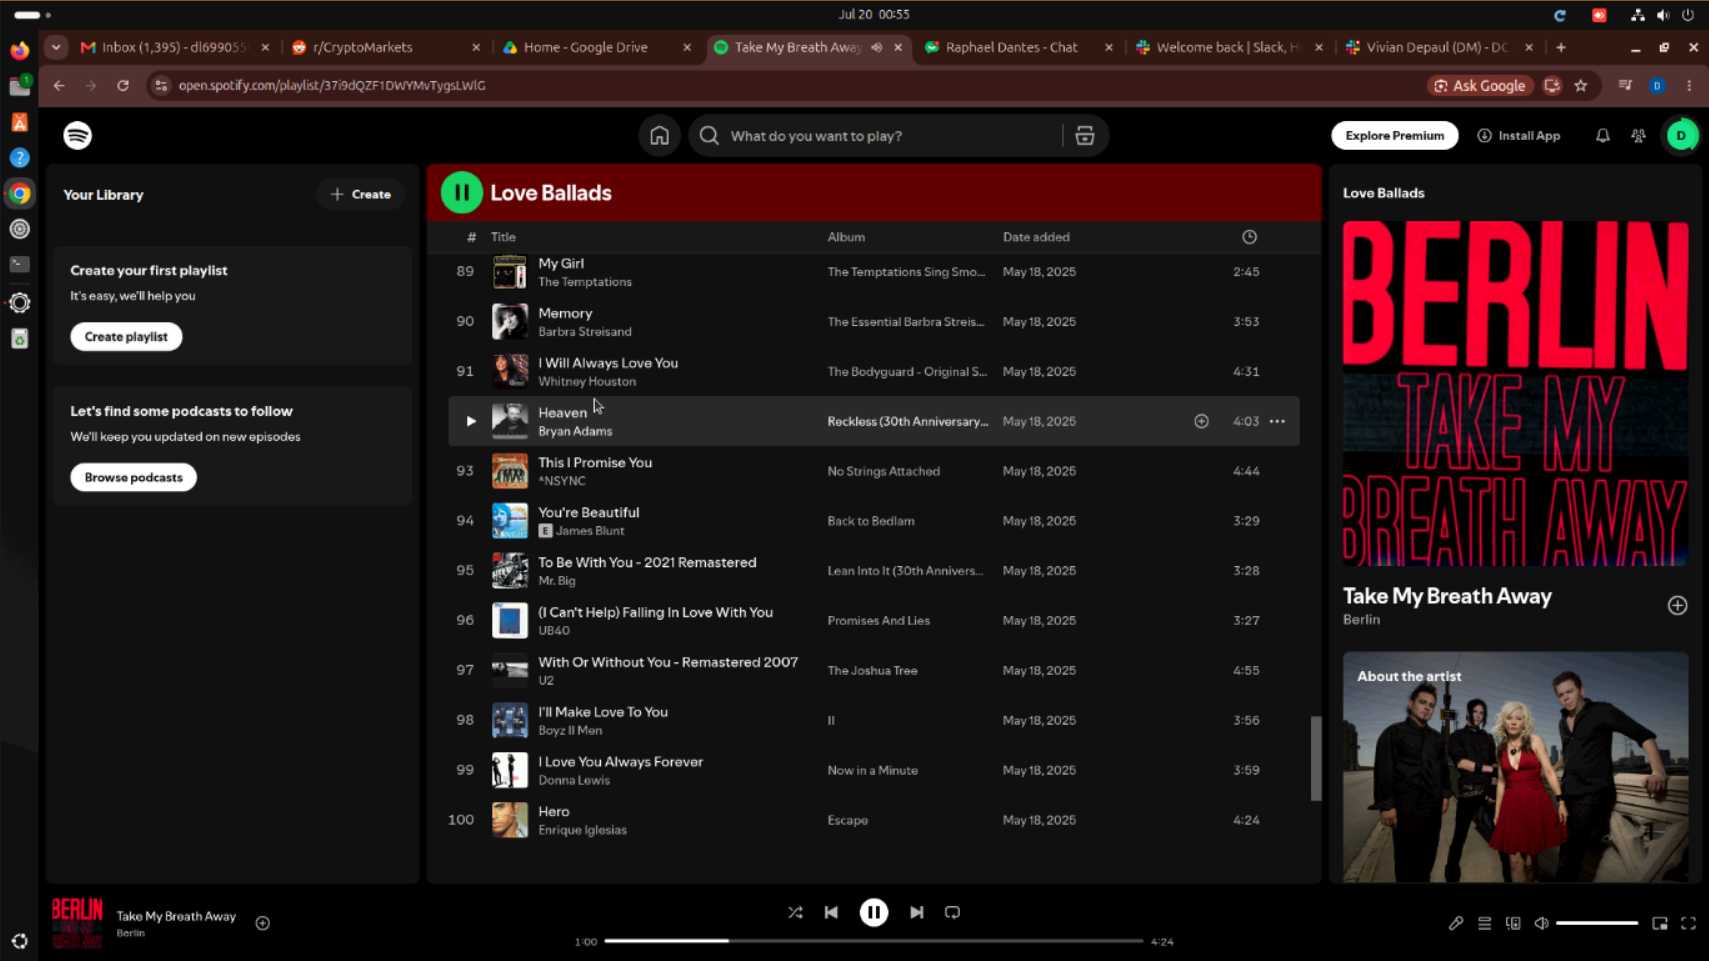Open Ubuntu Software from the dock
Viewport: 1709px width, 961px height.
pos(19,122)
